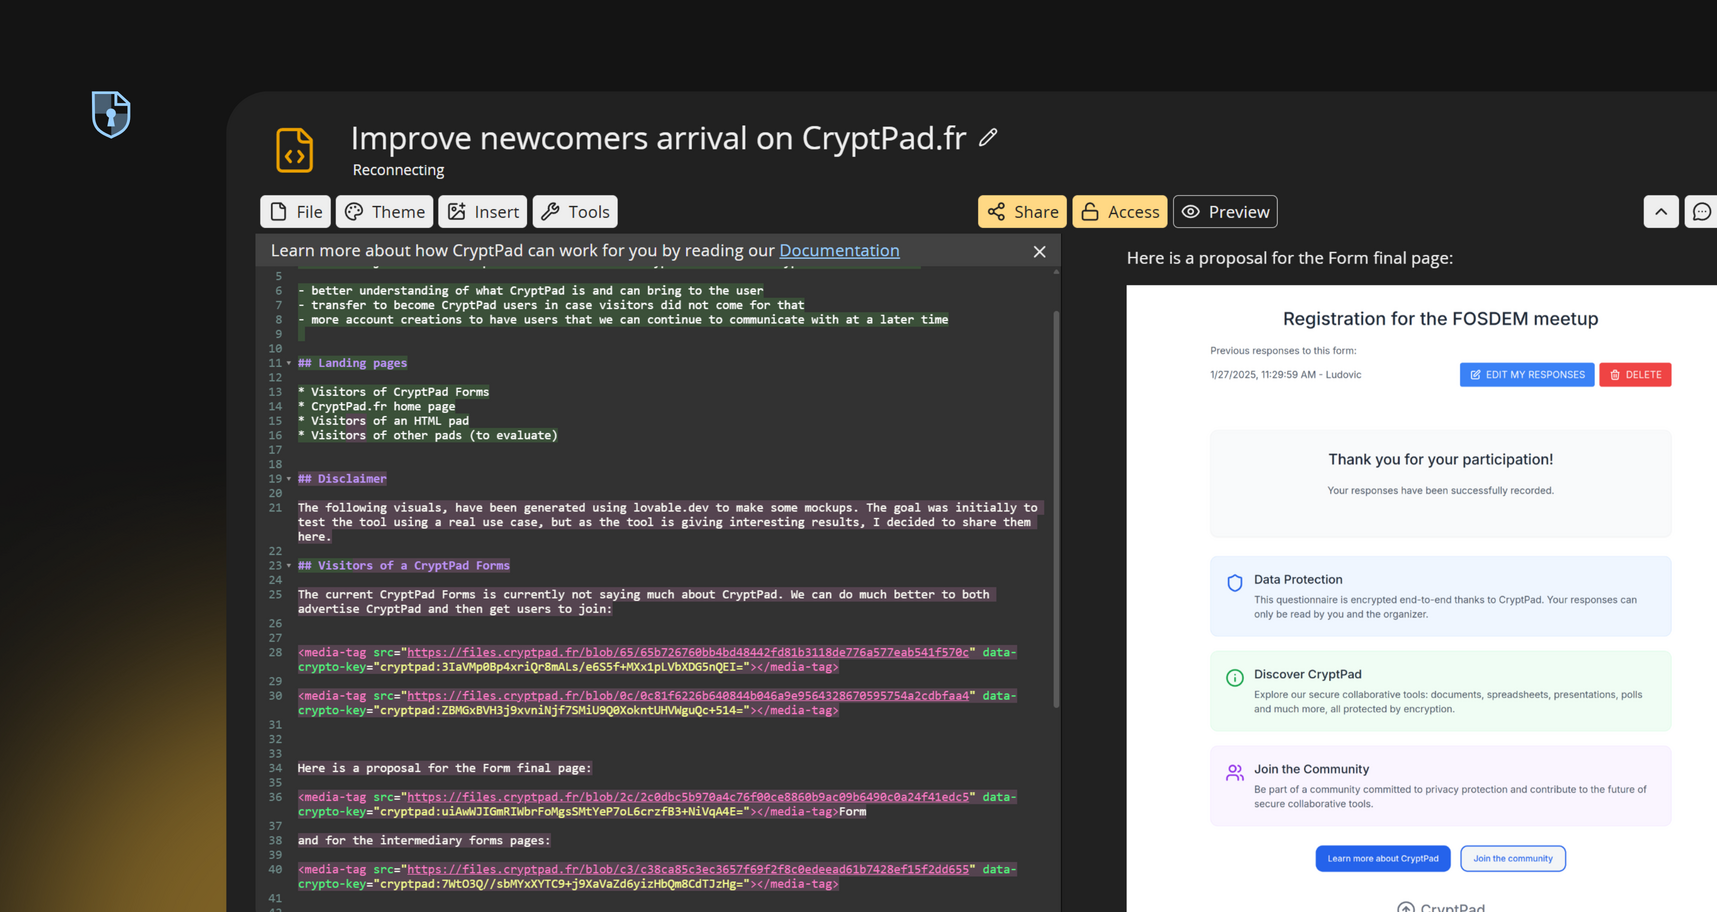Fold the Visitors of a CryptPad Forms section
This screenshot has width=1717, height=912.
[x=289, y=566]
